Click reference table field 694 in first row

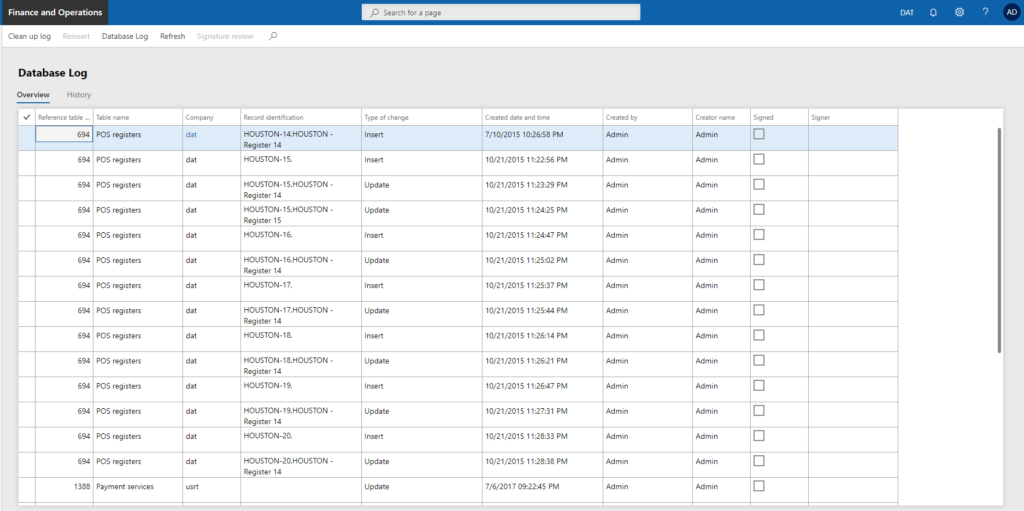point(64,135)
